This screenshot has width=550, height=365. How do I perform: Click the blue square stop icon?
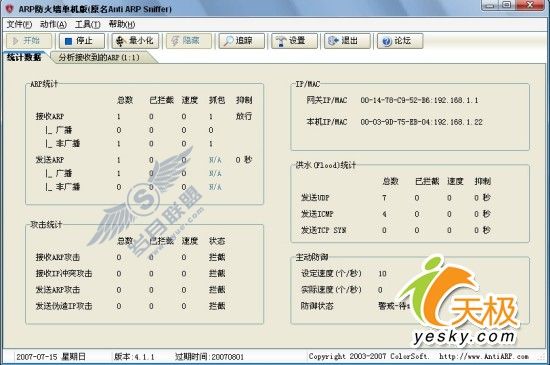[x=69, y=41]
